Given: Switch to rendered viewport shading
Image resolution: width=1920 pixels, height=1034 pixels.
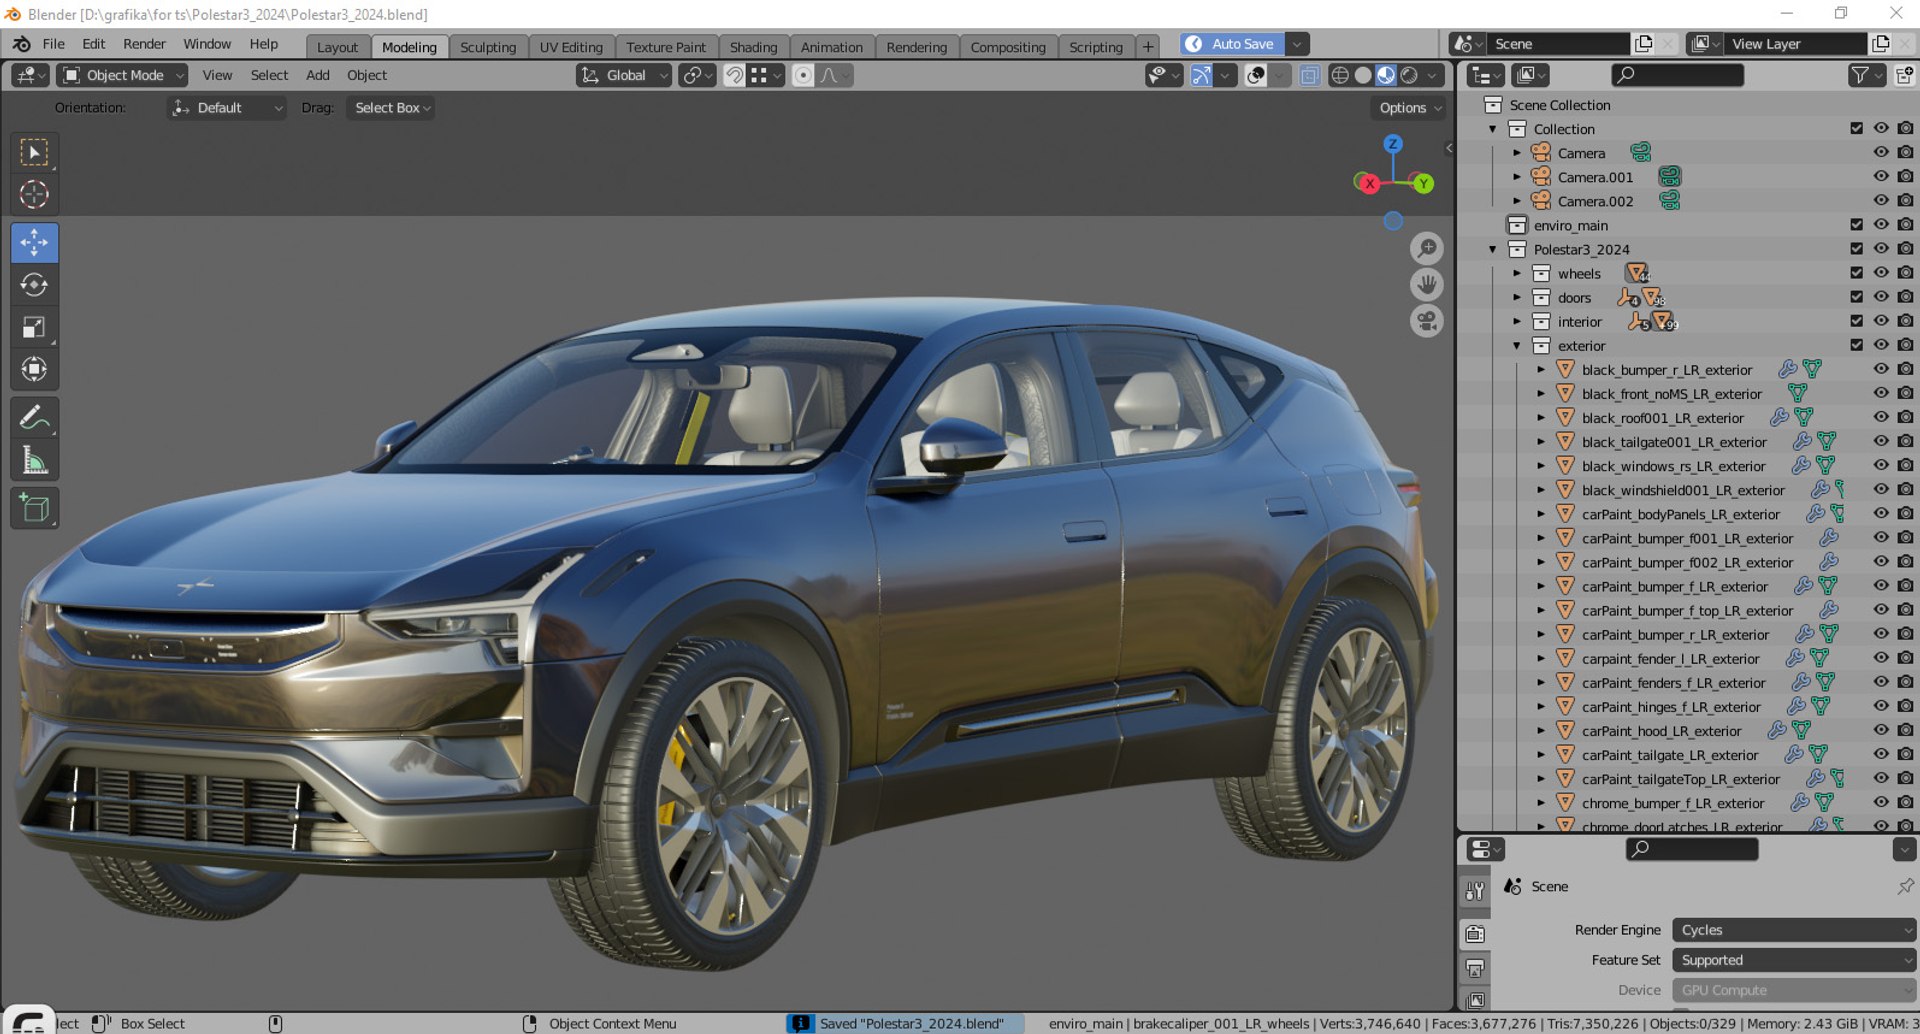Looking at the screenshot, I should pyautogui.click(x=1409, y=75).
